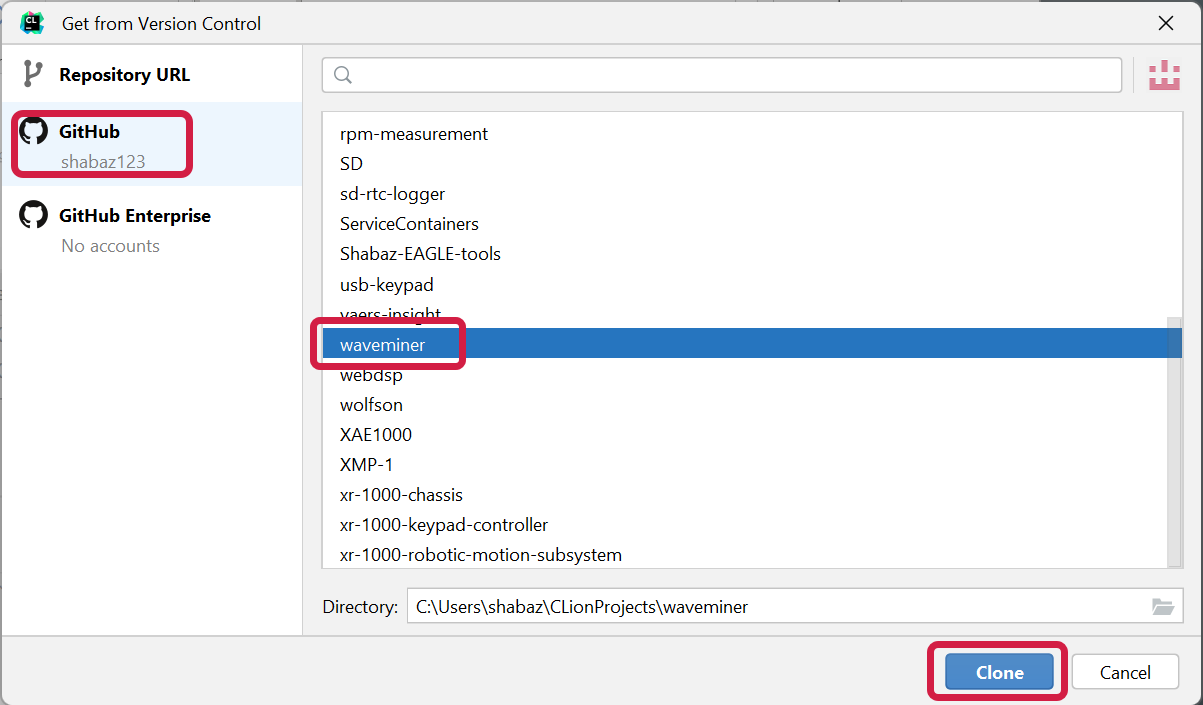Viewport: 1203px width, 705px height.
Task: Click the repository search field
Action: point(722,75)
